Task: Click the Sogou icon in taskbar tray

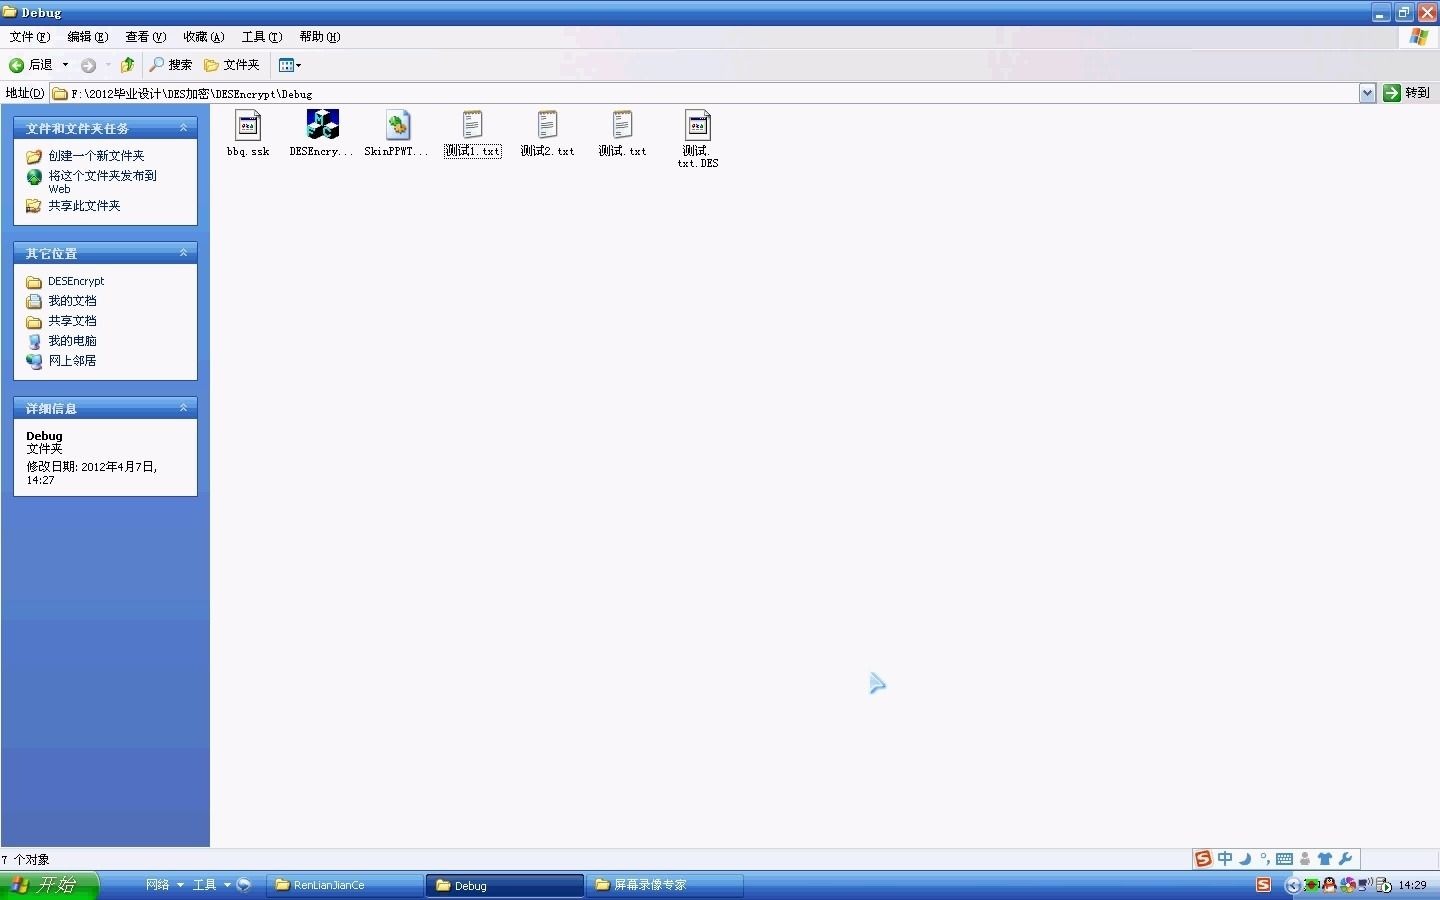Action: point(1264,885)
